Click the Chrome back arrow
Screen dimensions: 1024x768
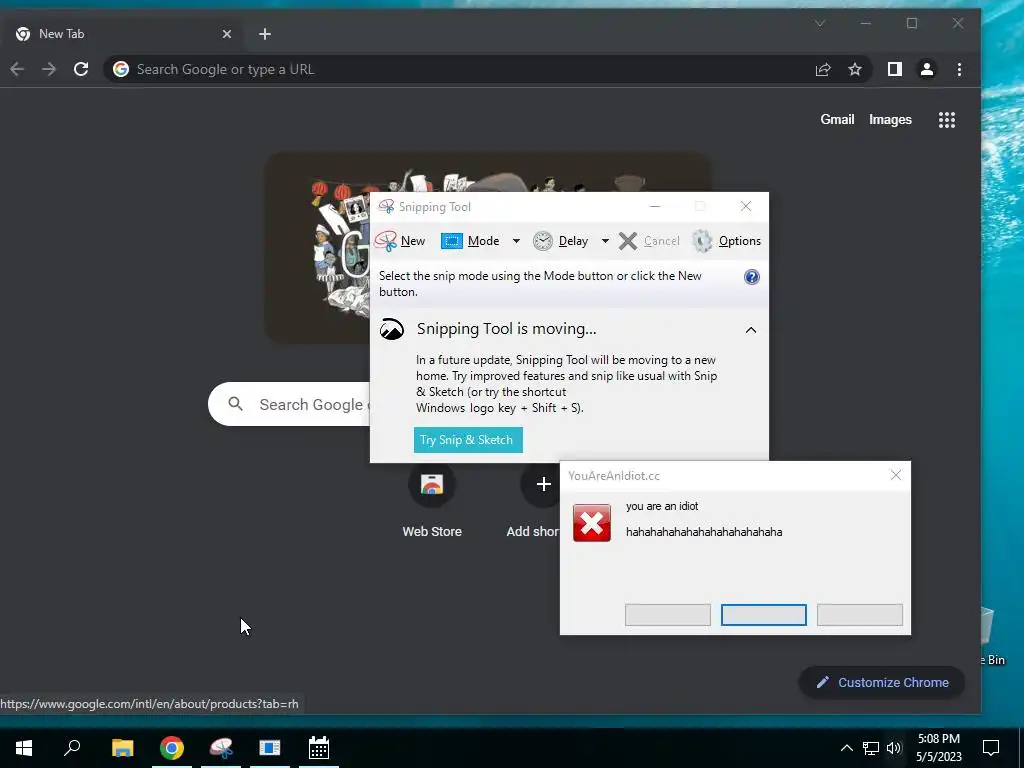tap(18, 69)
